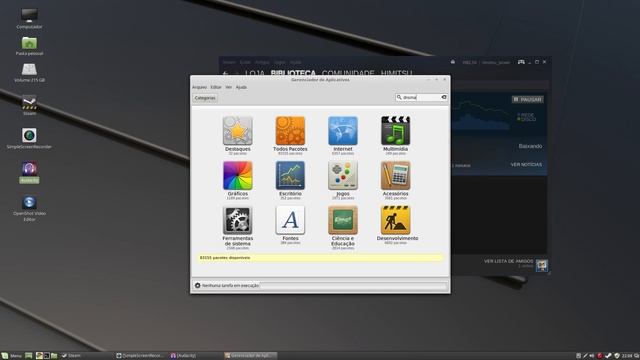
Task: Select the Audacity desktop icon
Action: (x=29, y=172)
